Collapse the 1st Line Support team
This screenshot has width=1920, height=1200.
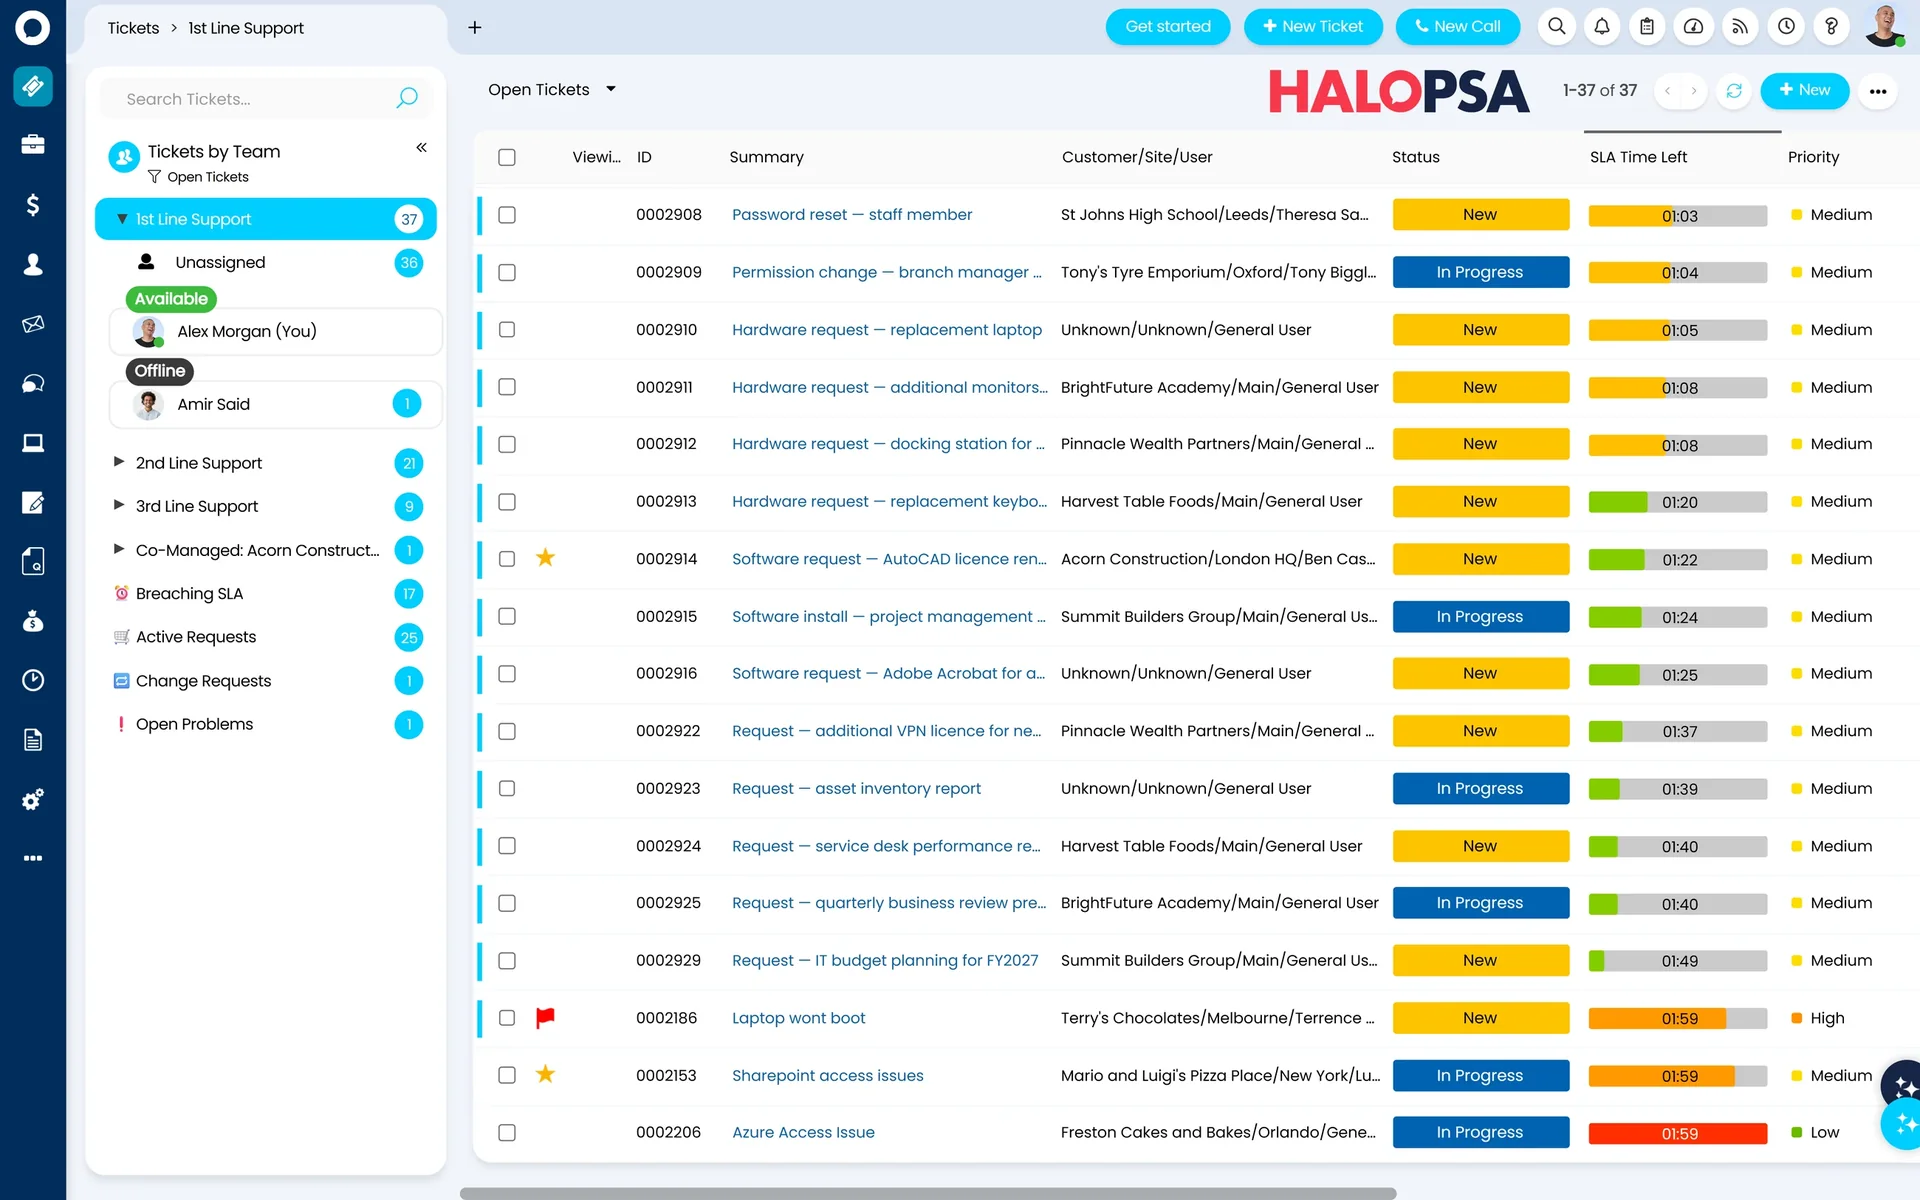pyautogui.click(x=122, y=219)
